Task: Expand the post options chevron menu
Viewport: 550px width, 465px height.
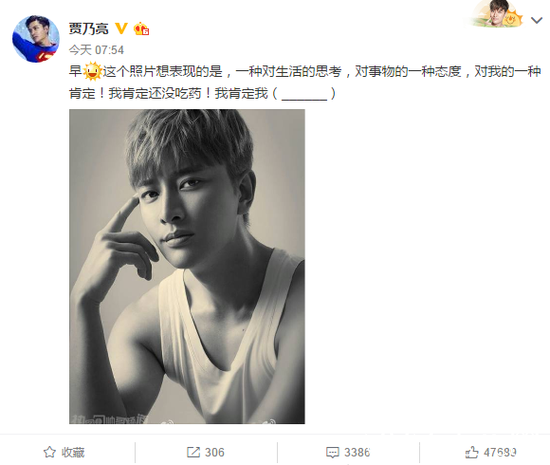Action: [537, 20]
